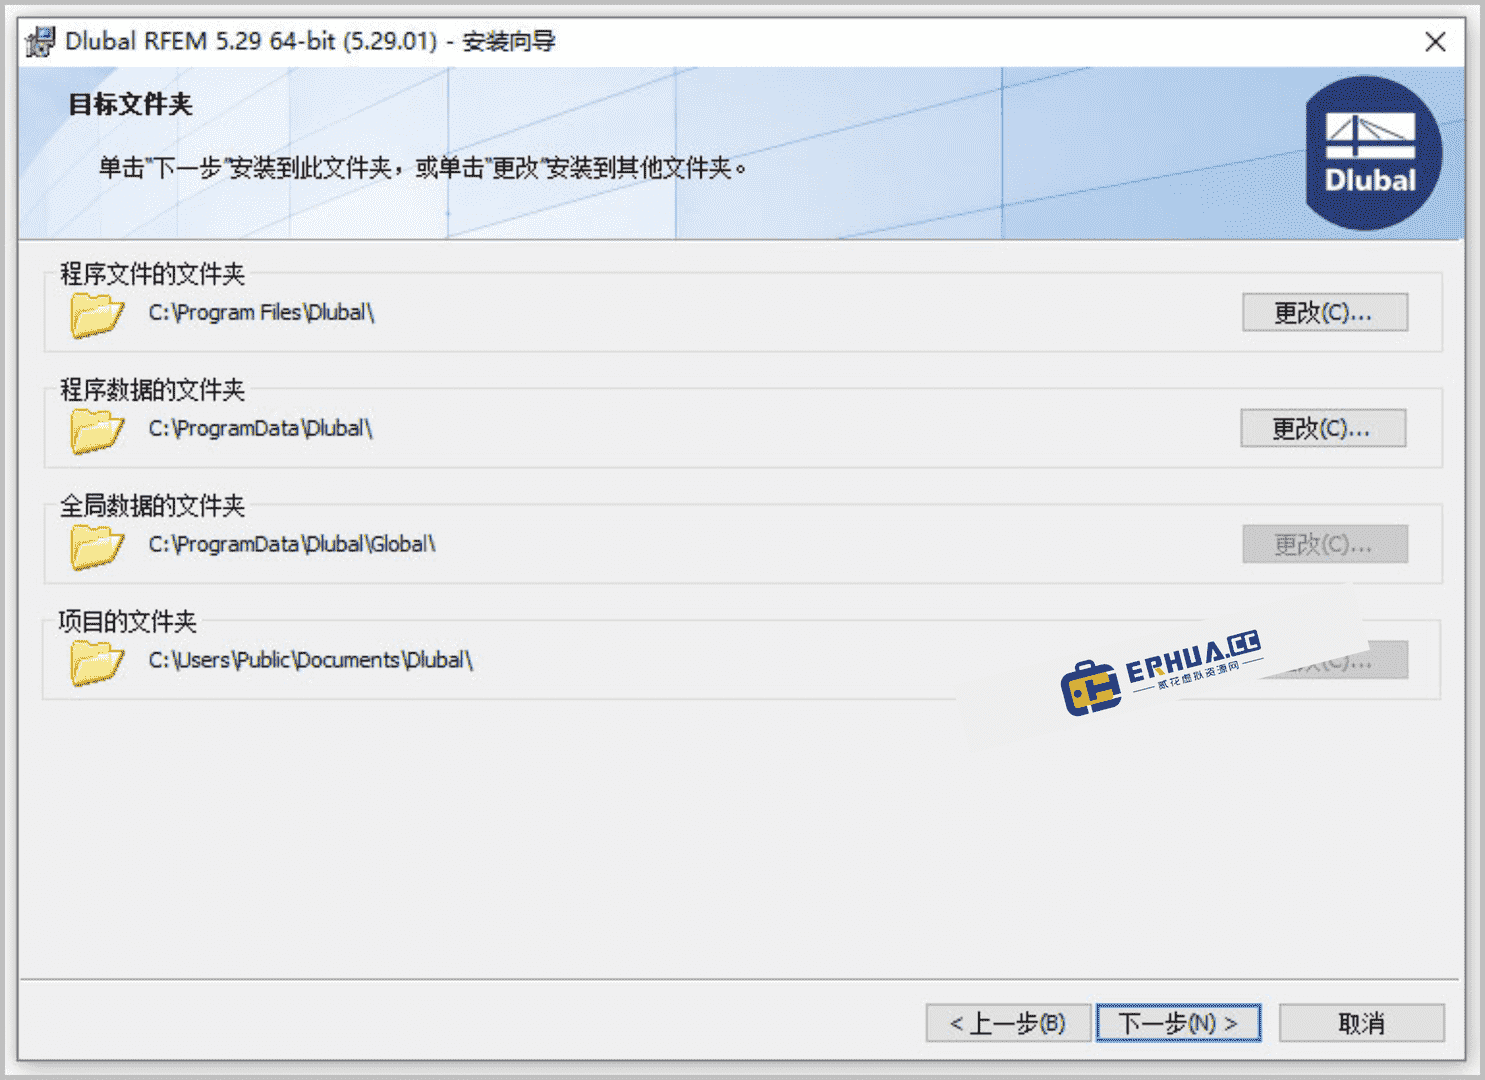Click the C:\Program Files\Dlubal\ path text
Image resolution: width=1485 pixels, height=1080 pixels.
click(x=261, y=312)
